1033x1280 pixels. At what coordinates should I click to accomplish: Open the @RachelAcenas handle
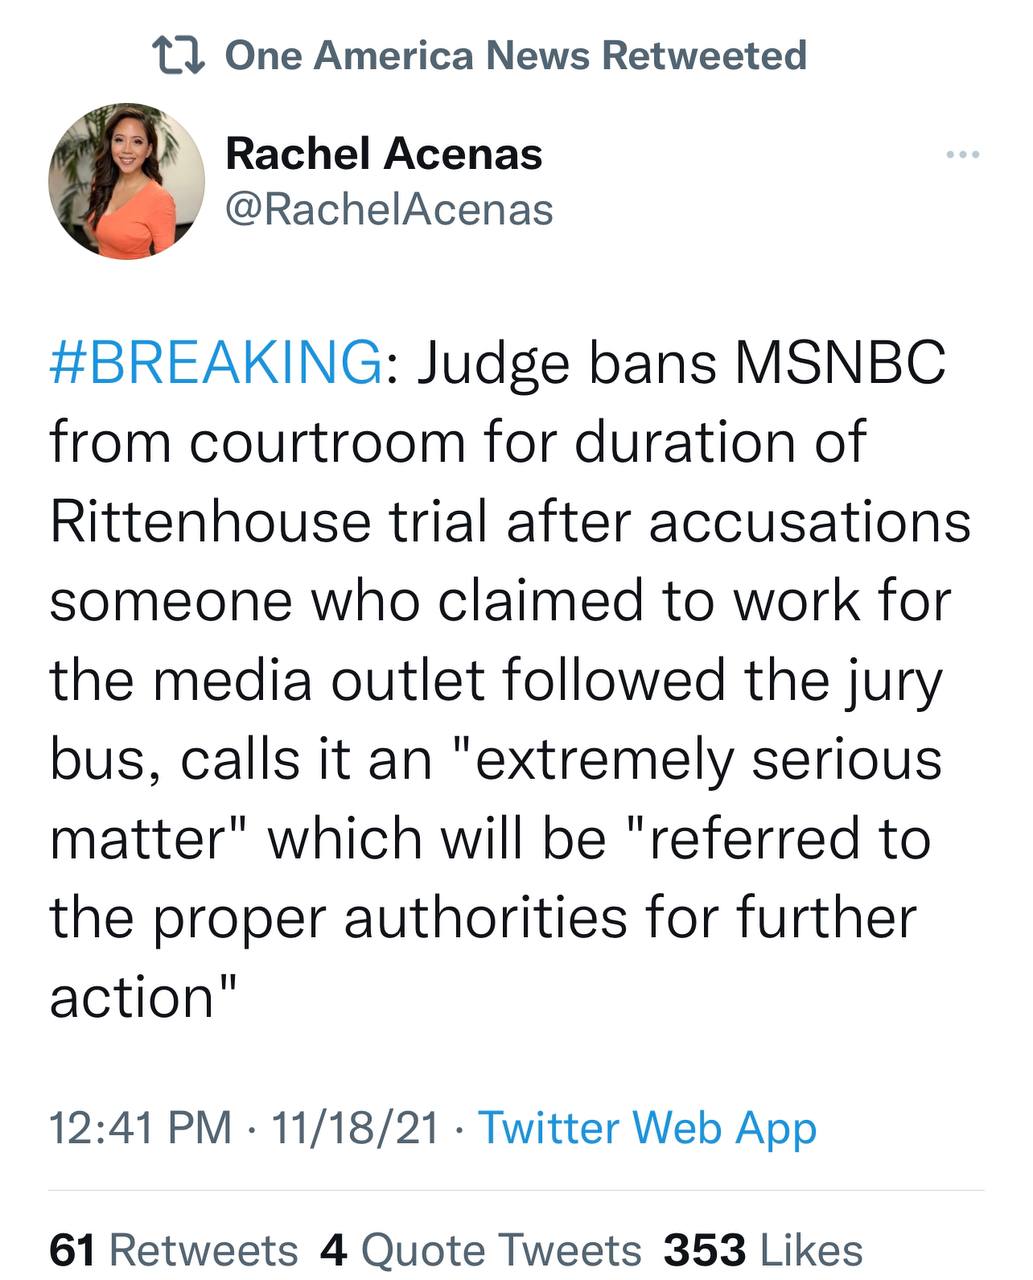click(390, 210)
